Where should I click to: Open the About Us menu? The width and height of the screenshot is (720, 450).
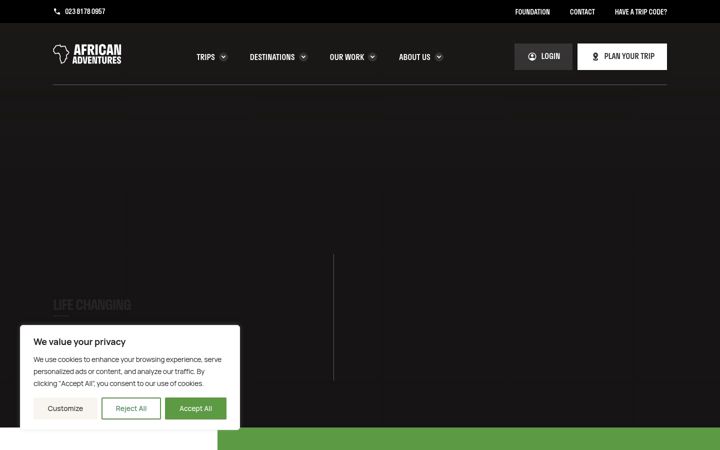(415, 57)
